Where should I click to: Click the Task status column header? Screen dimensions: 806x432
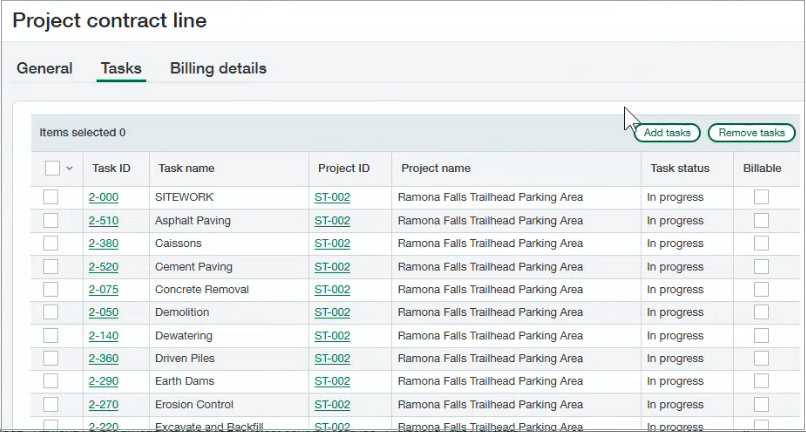click(680, 169)
